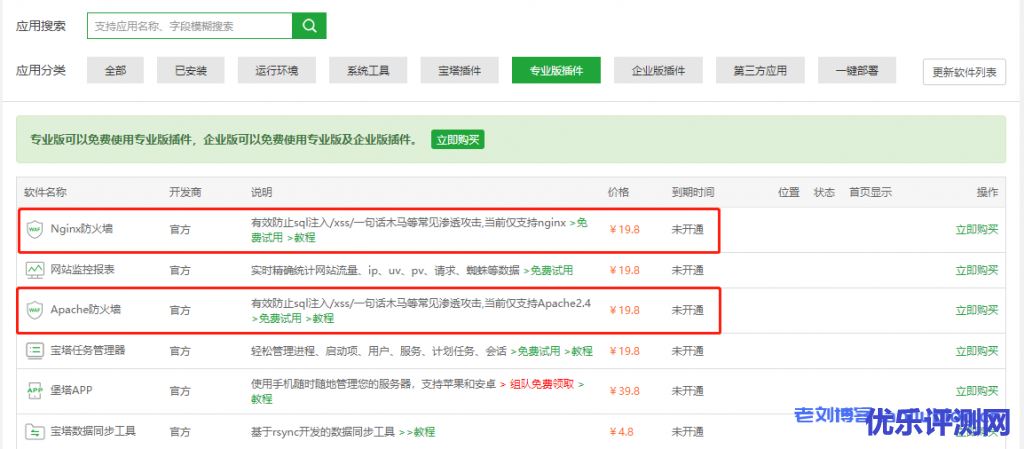Image resolution: width=1024 pixels, height=449 pixels.
Task: Open the 第三方应用 category tab
Action: pyautogui.click(x=760, y=70)
